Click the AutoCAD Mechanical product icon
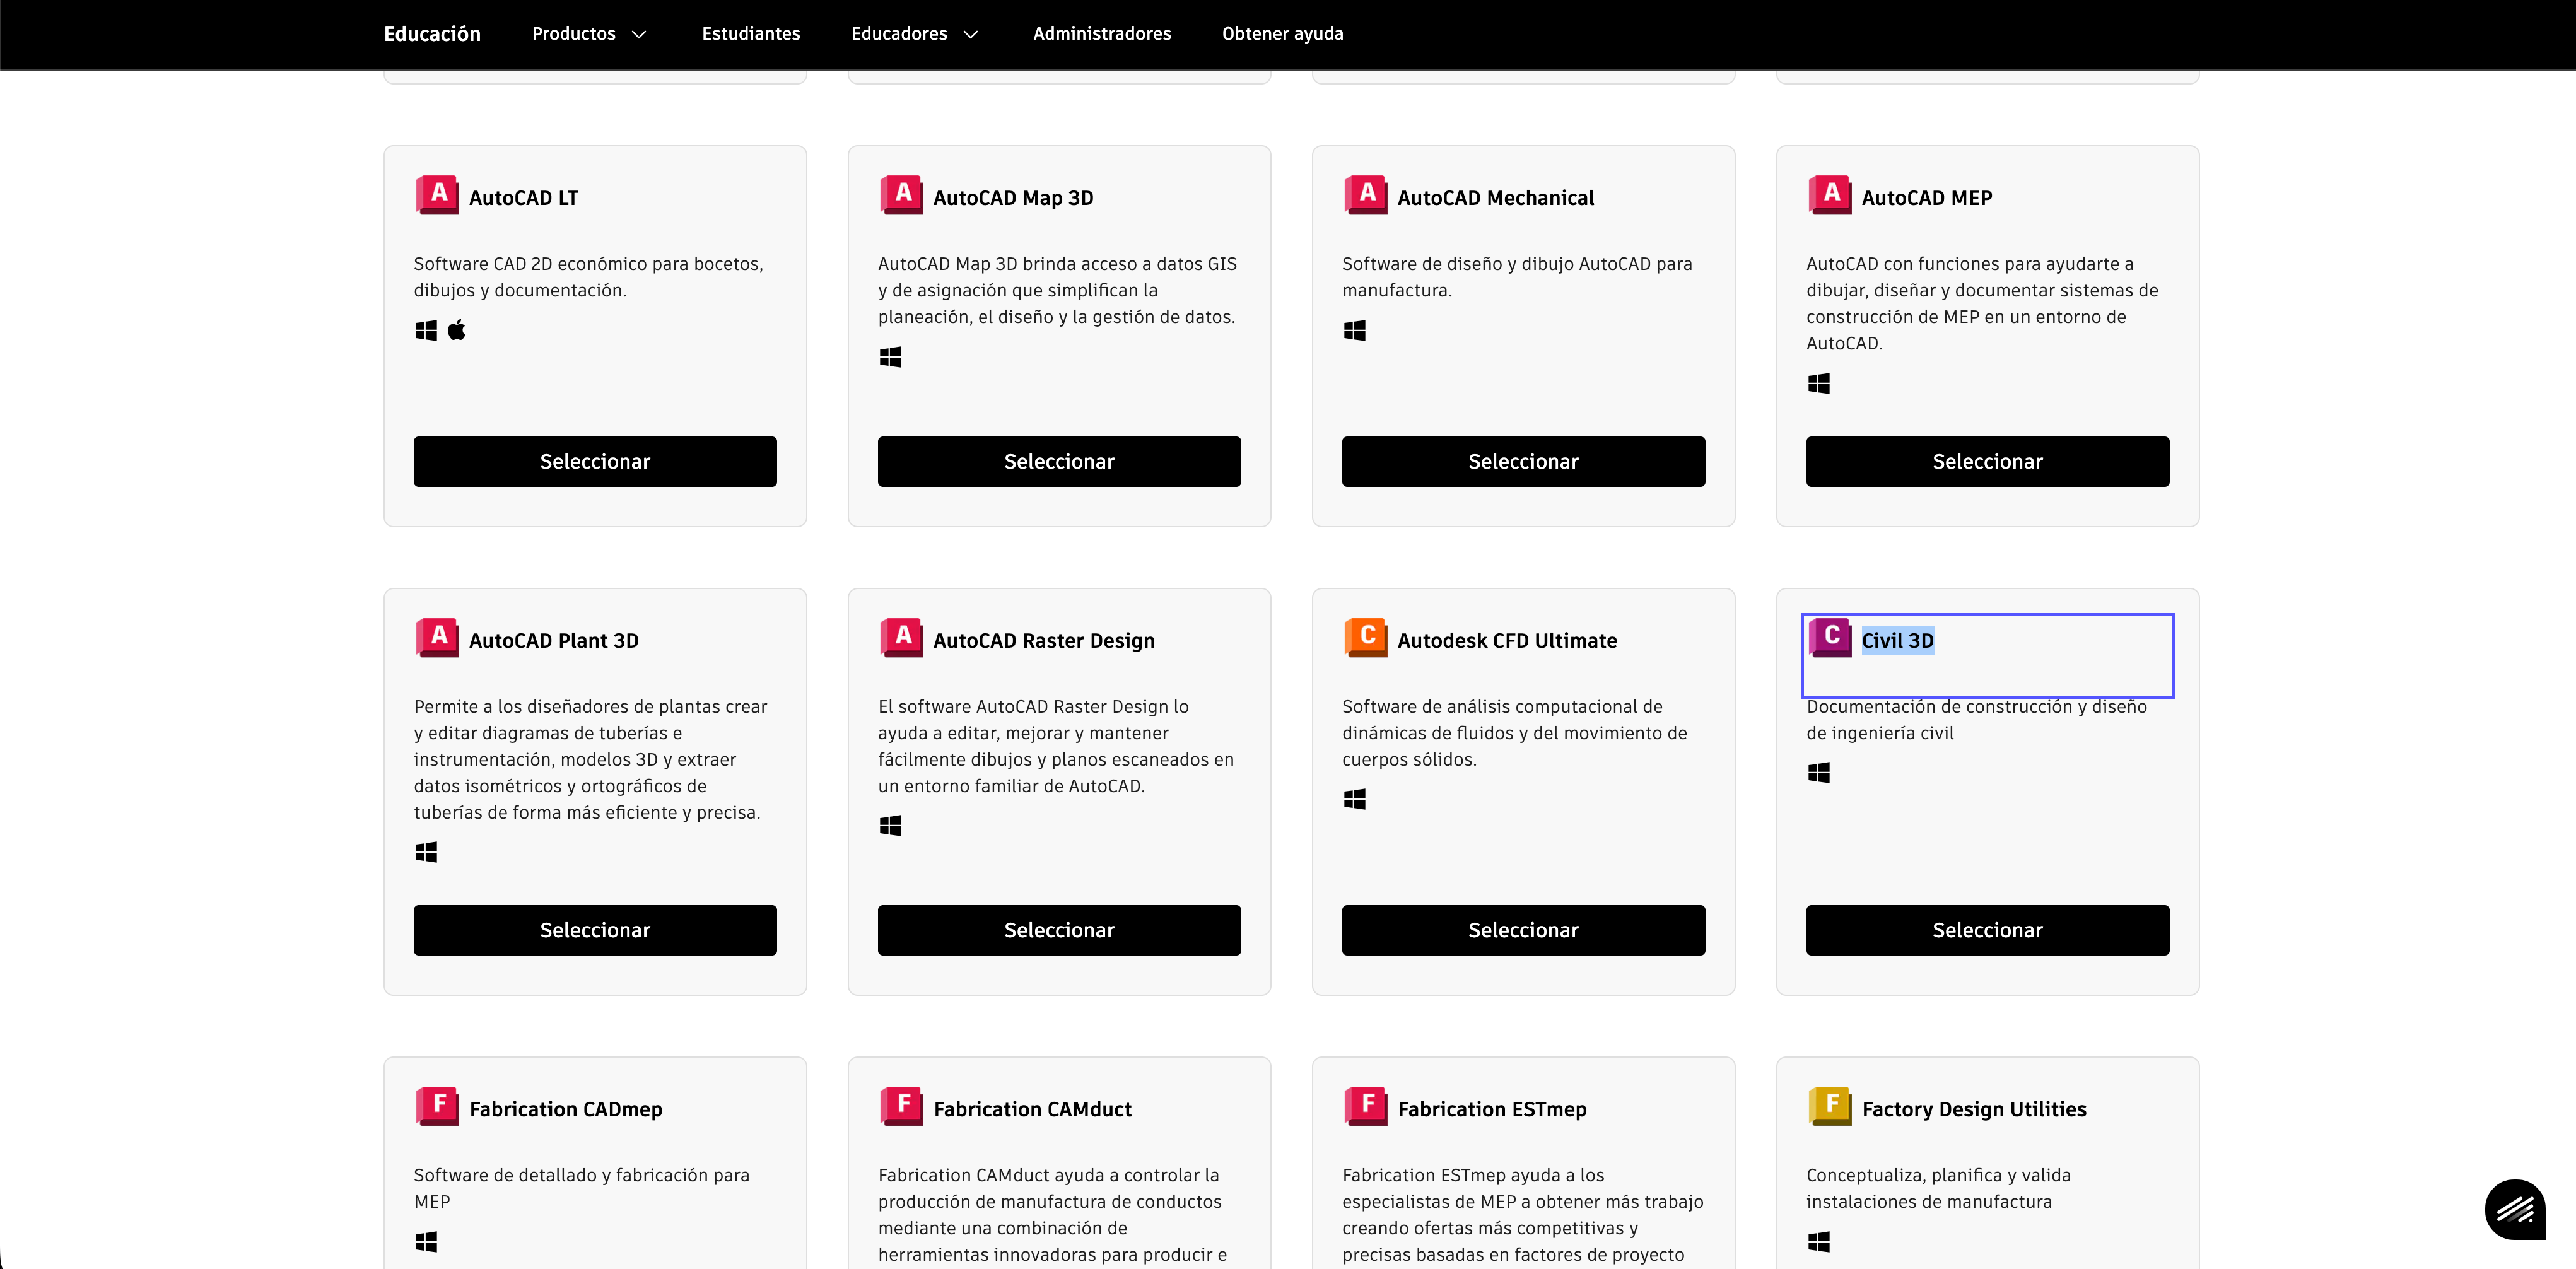This screenshot has width=2576, height=1269. coord(1365,194)
